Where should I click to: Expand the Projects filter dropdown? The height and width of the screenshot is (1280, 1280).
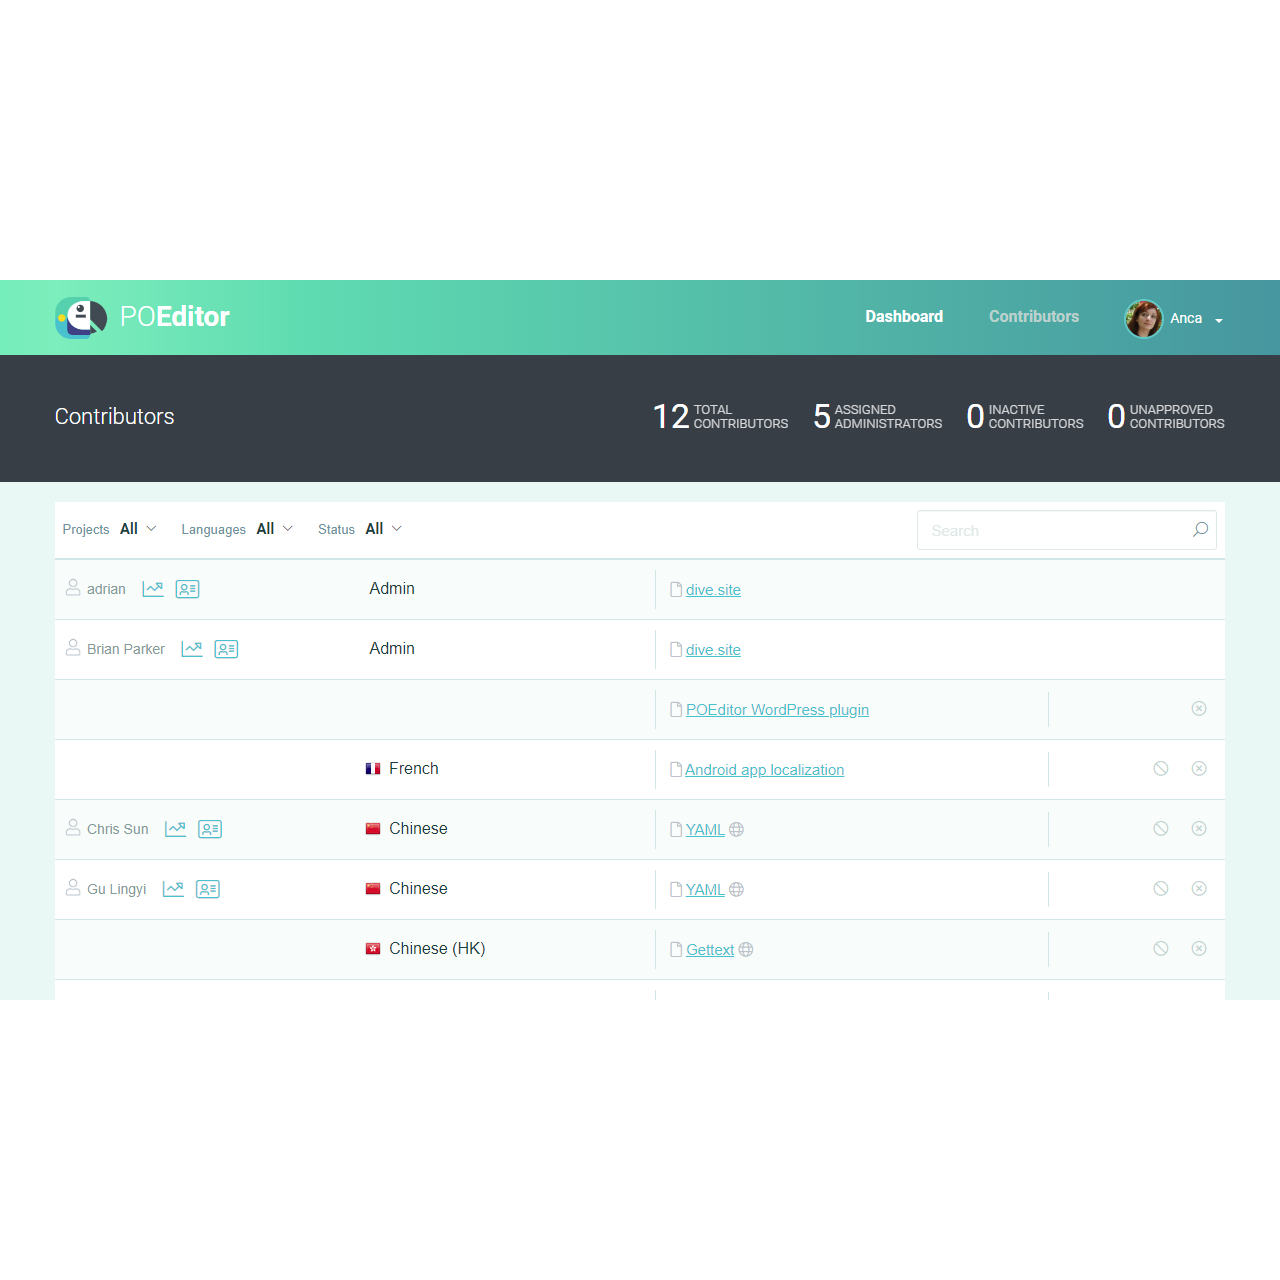138,529
